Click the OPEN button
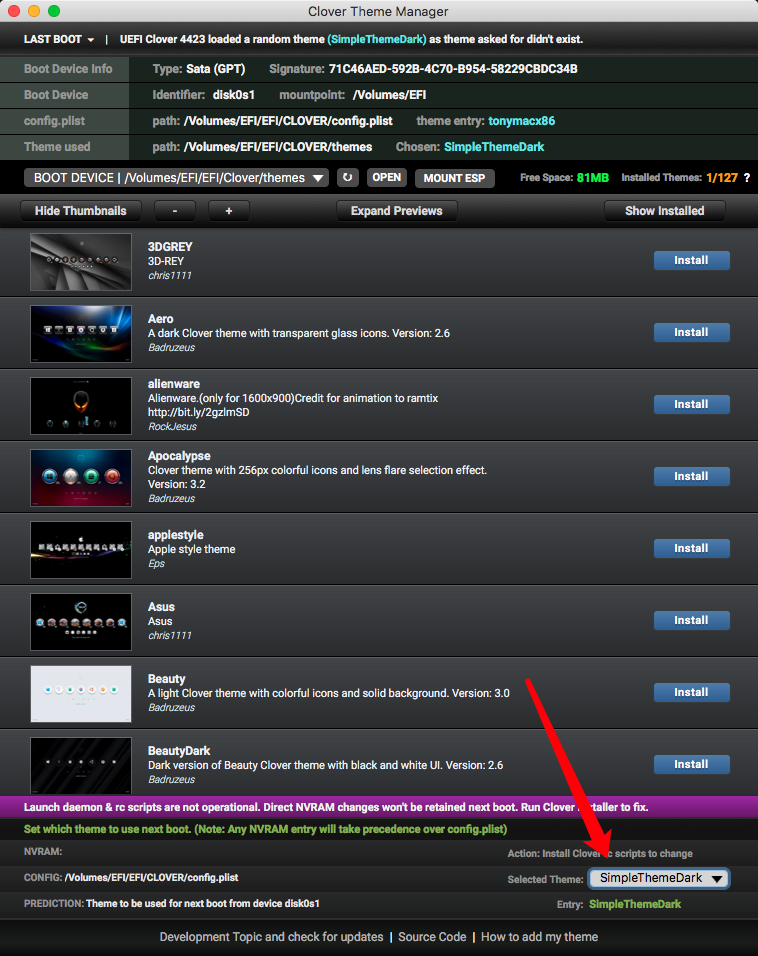Screen dimensions: 758x956 coord(387,177)
